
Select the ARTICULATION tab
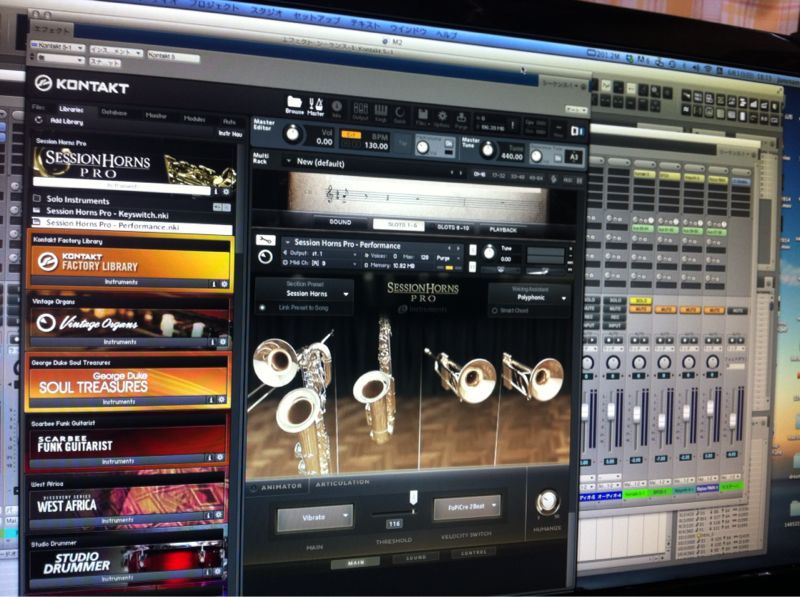pyautogui.click(x=342, y=482)
